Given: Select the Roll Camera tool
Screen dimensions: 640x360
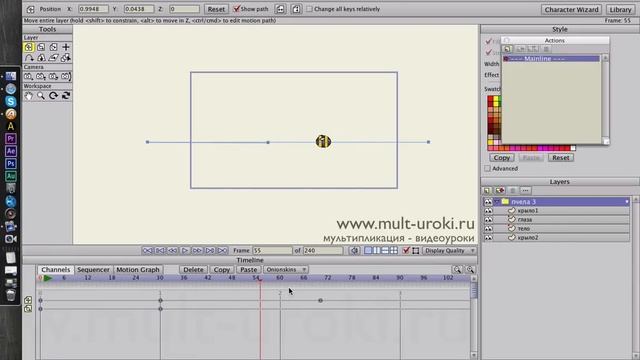Looking at the screenshot, I should pos(53,76).
